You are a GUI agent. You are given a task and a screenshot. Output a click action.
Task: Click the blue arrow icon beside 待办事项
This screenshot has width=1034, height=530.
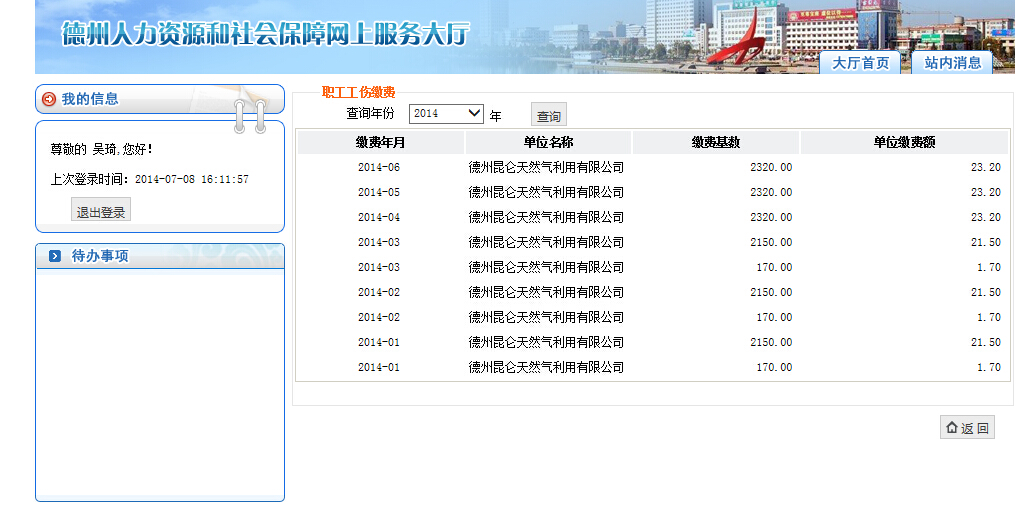coord(55,256)
